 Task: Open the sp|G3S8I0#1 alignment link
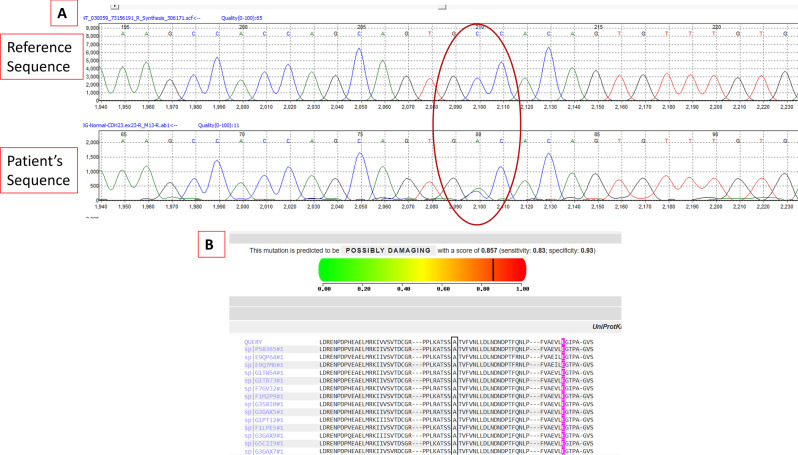pyautogui.click(x=263, y=404)
